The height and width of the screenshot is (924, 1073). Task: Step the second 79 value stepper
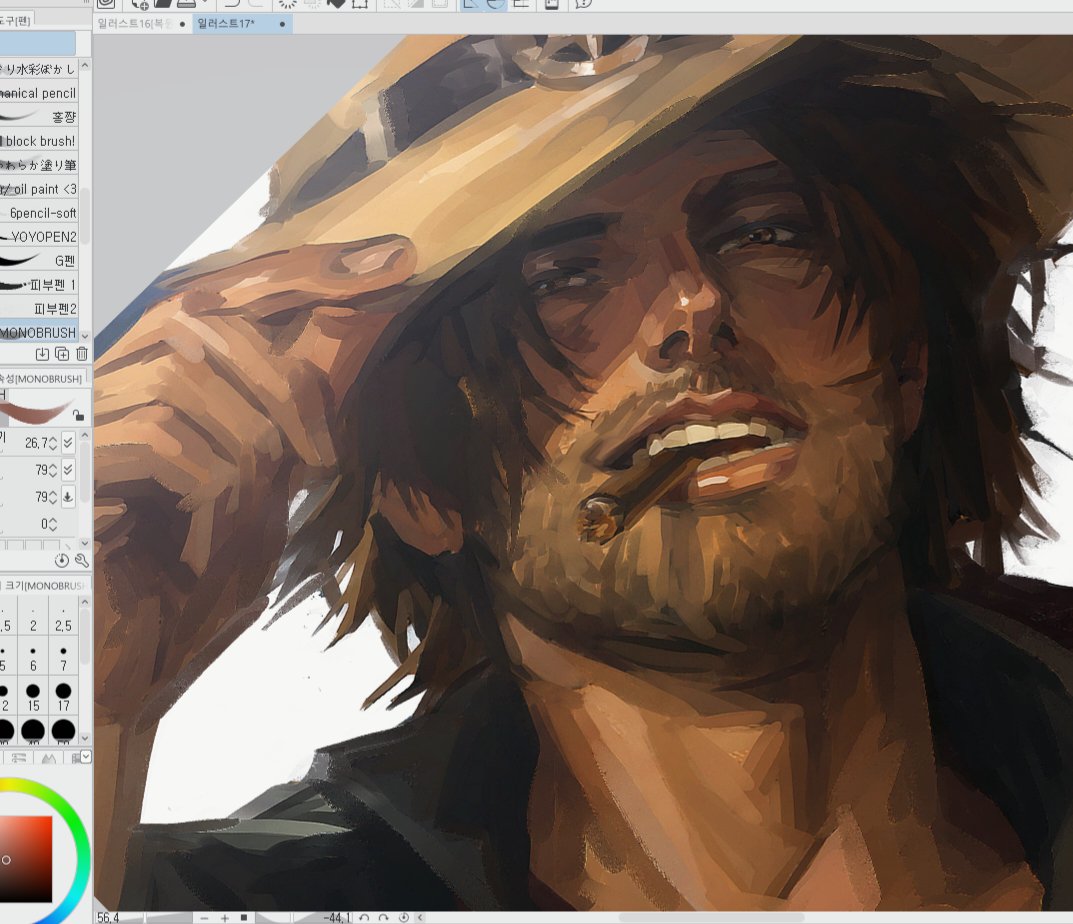click(x=53, y=497)
